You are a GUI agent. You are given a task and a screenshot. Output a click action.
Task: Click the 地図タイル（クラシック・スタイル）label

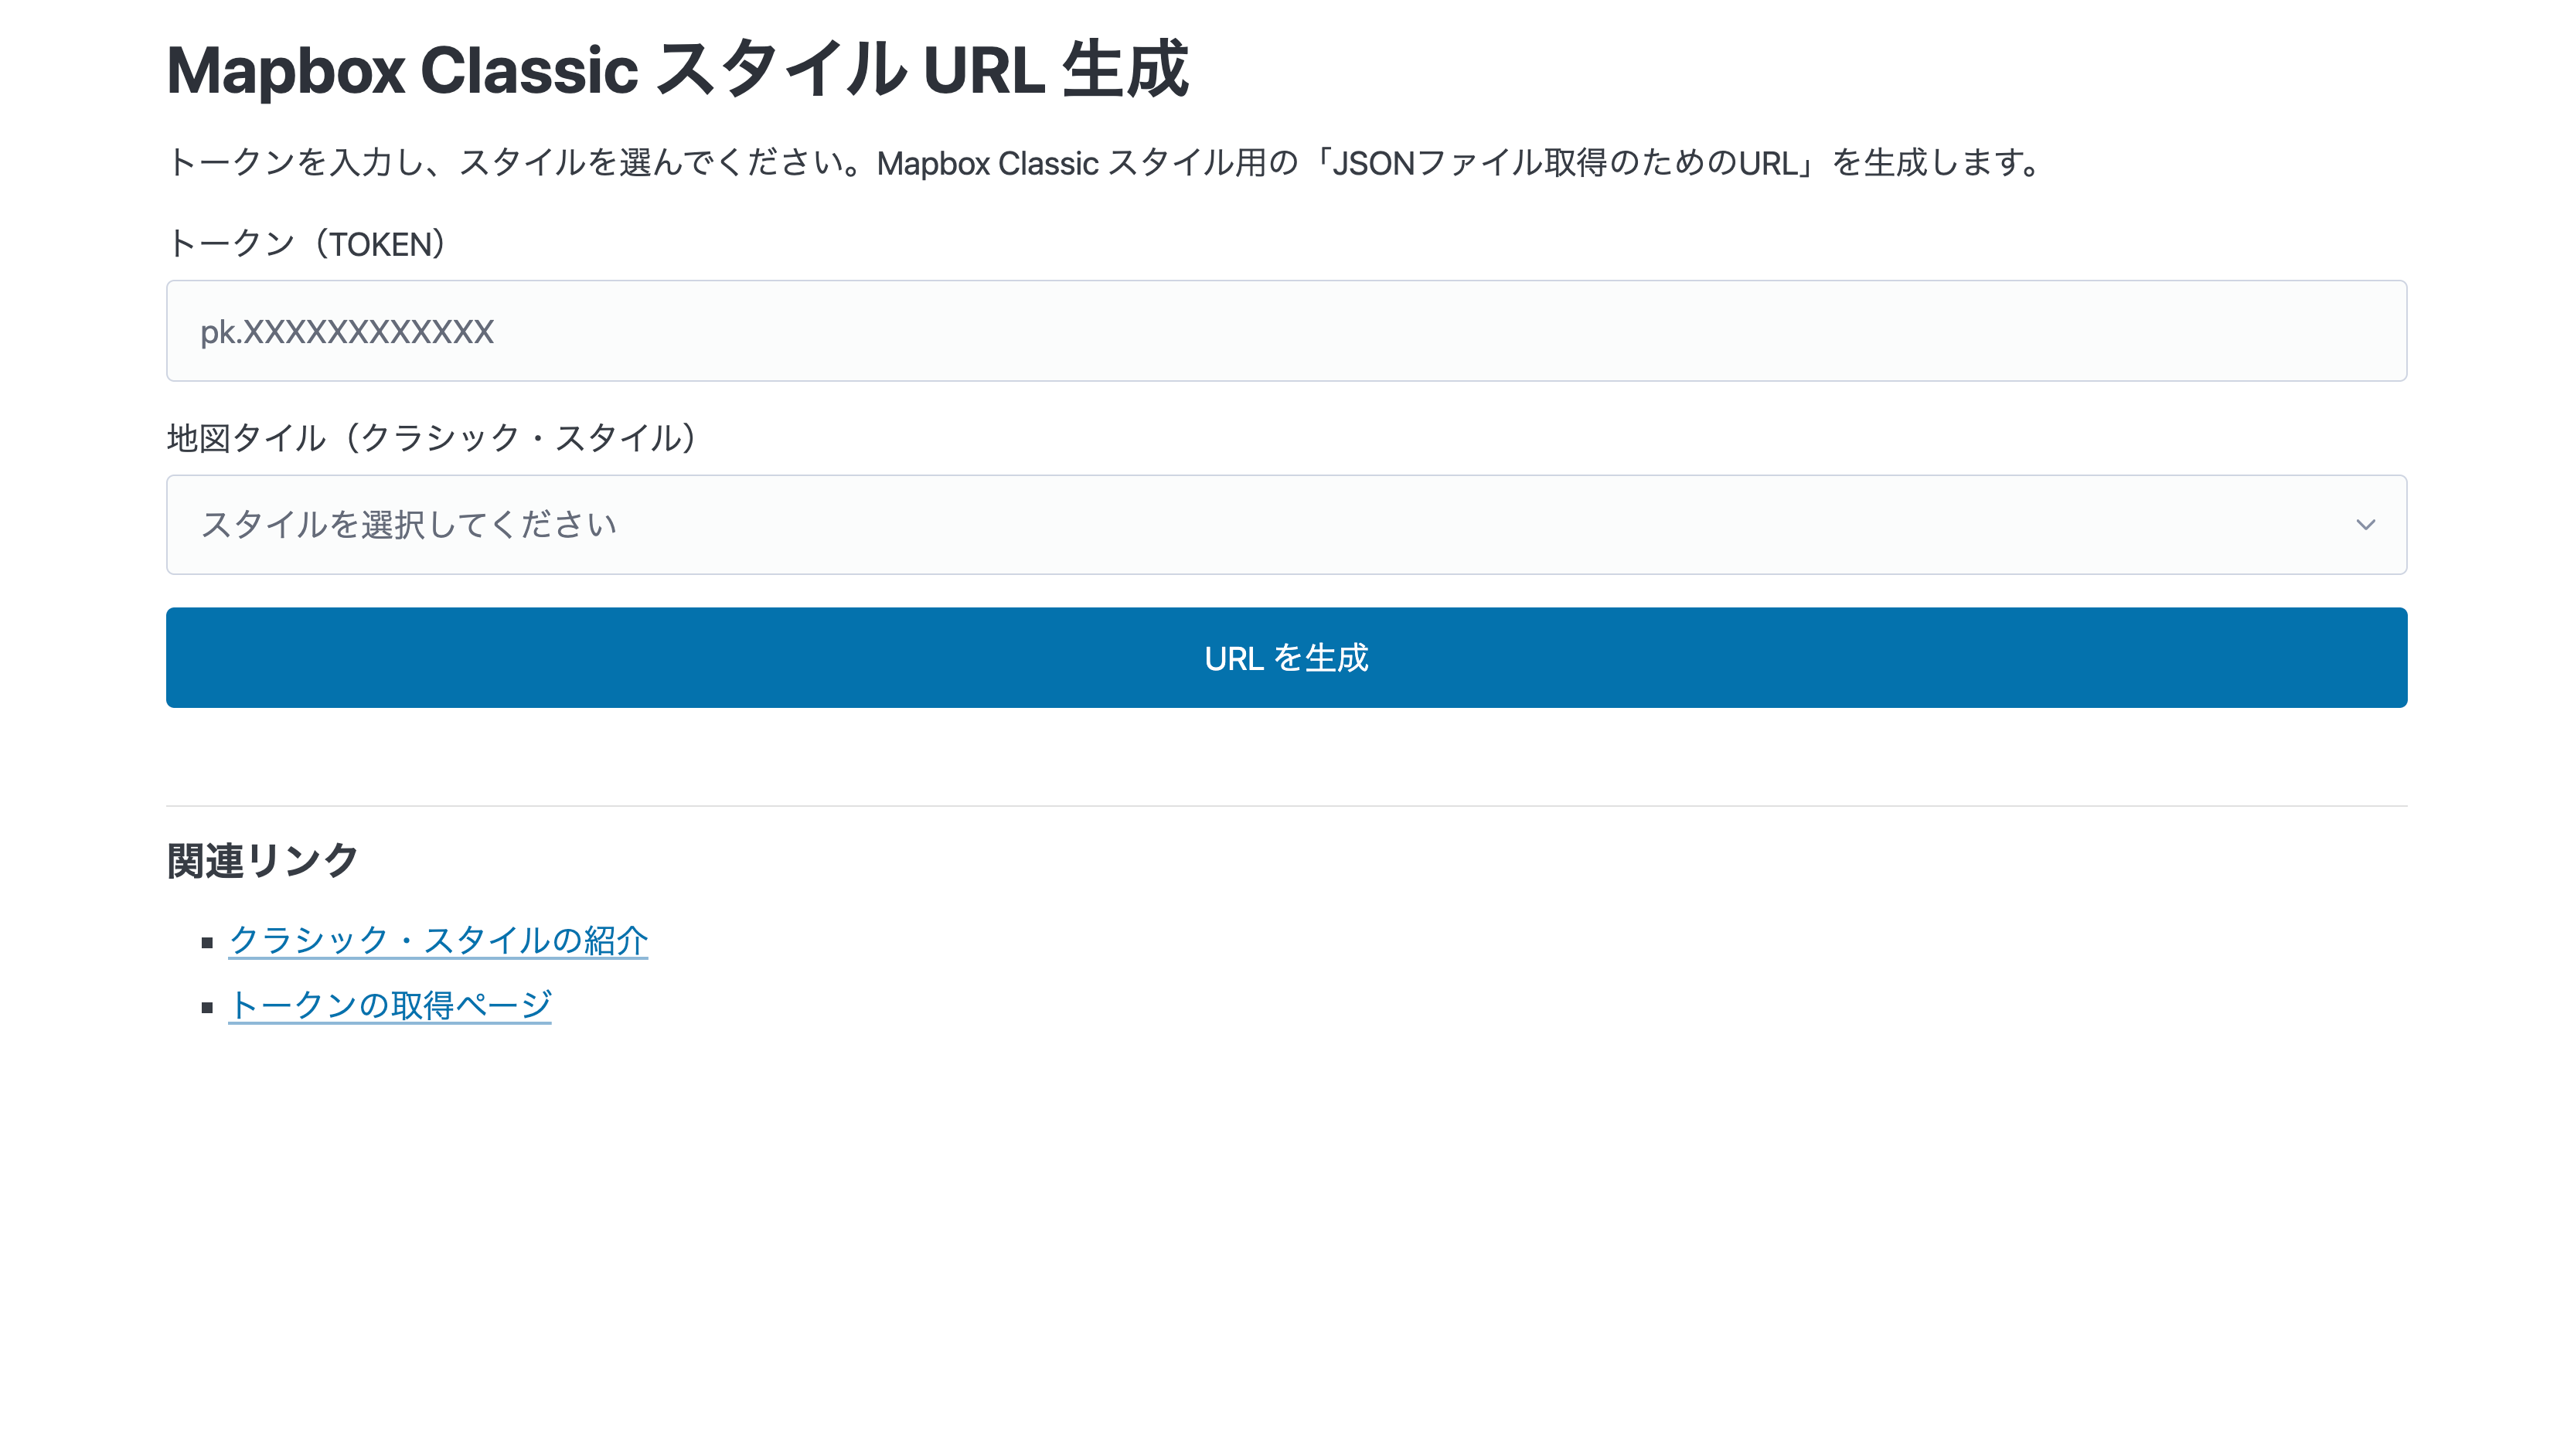[433, 436]
